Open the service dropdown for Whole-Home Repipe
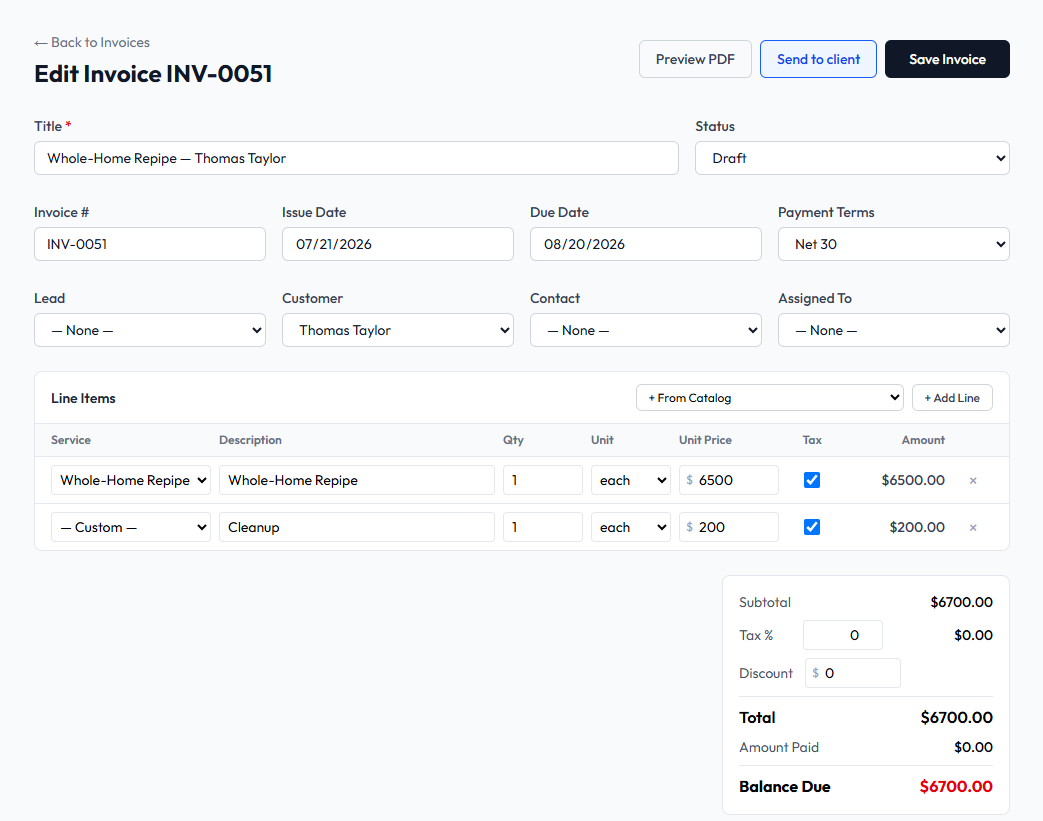 pyautogui.click(x=131, y=480)
